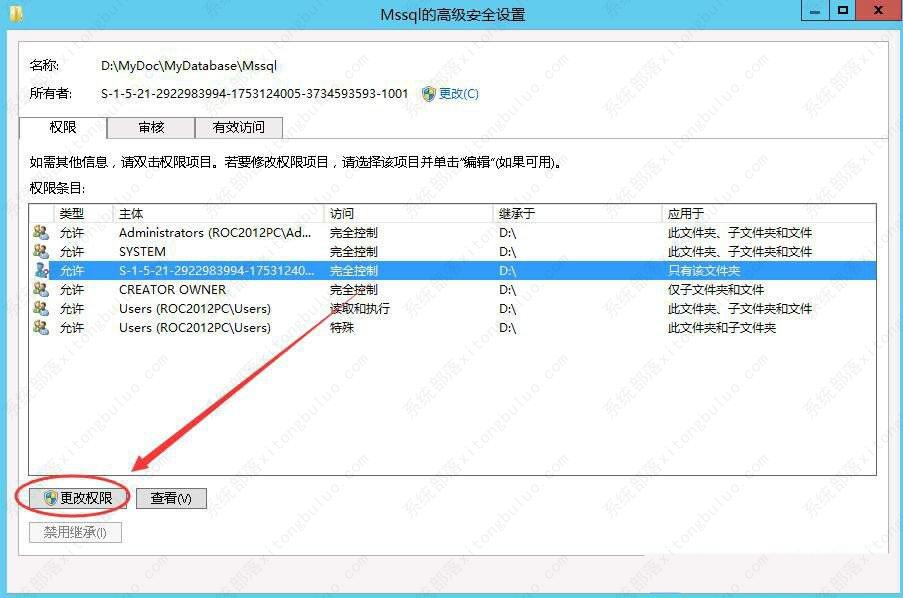Click the shield icon beside 更改(C)

429,94
